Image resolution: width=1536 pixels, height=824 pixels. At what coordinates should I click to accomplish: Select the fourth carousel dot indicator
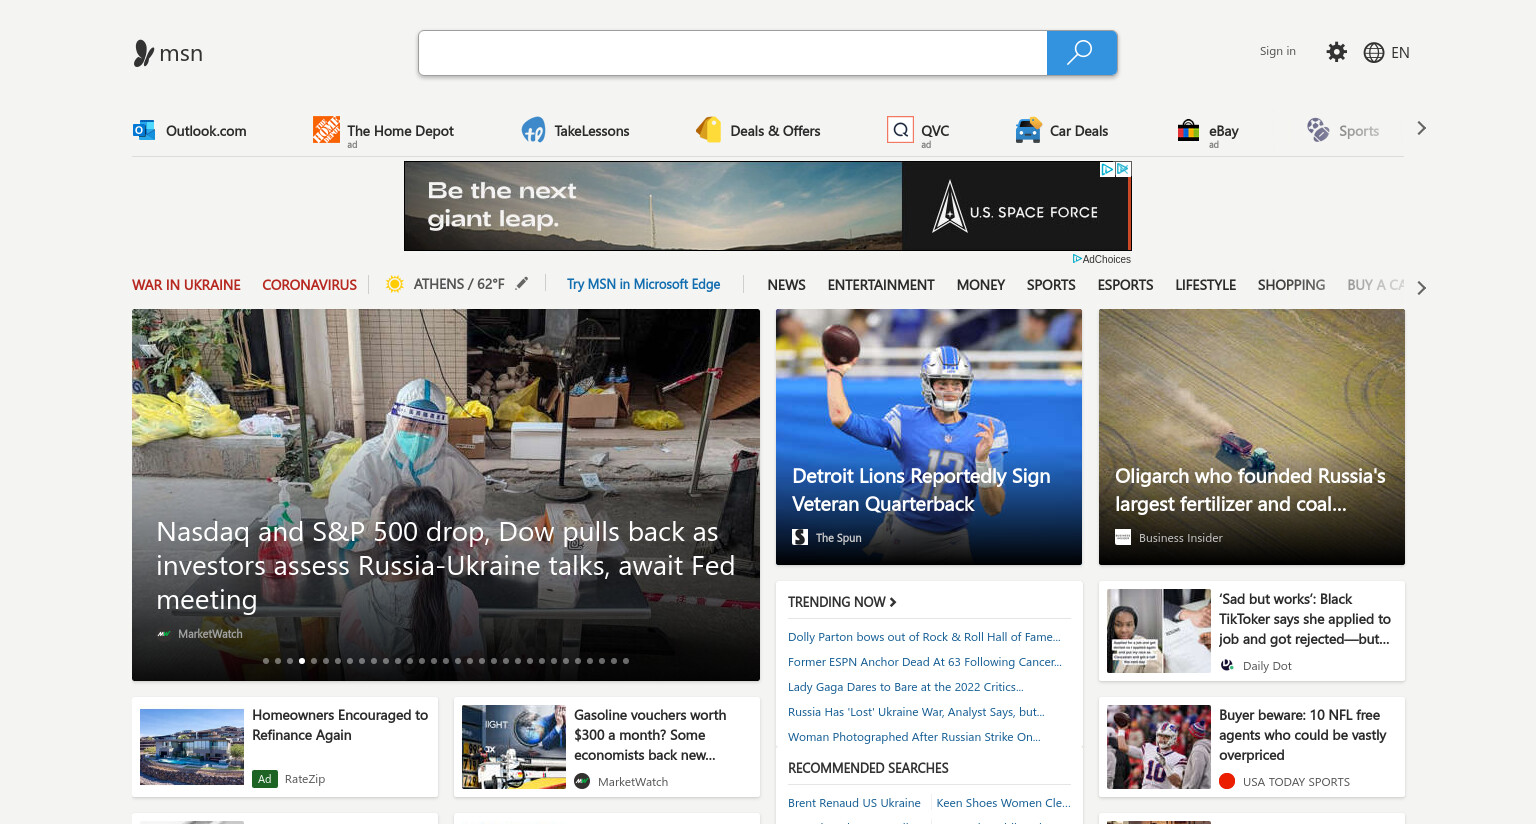coord(302,661)
